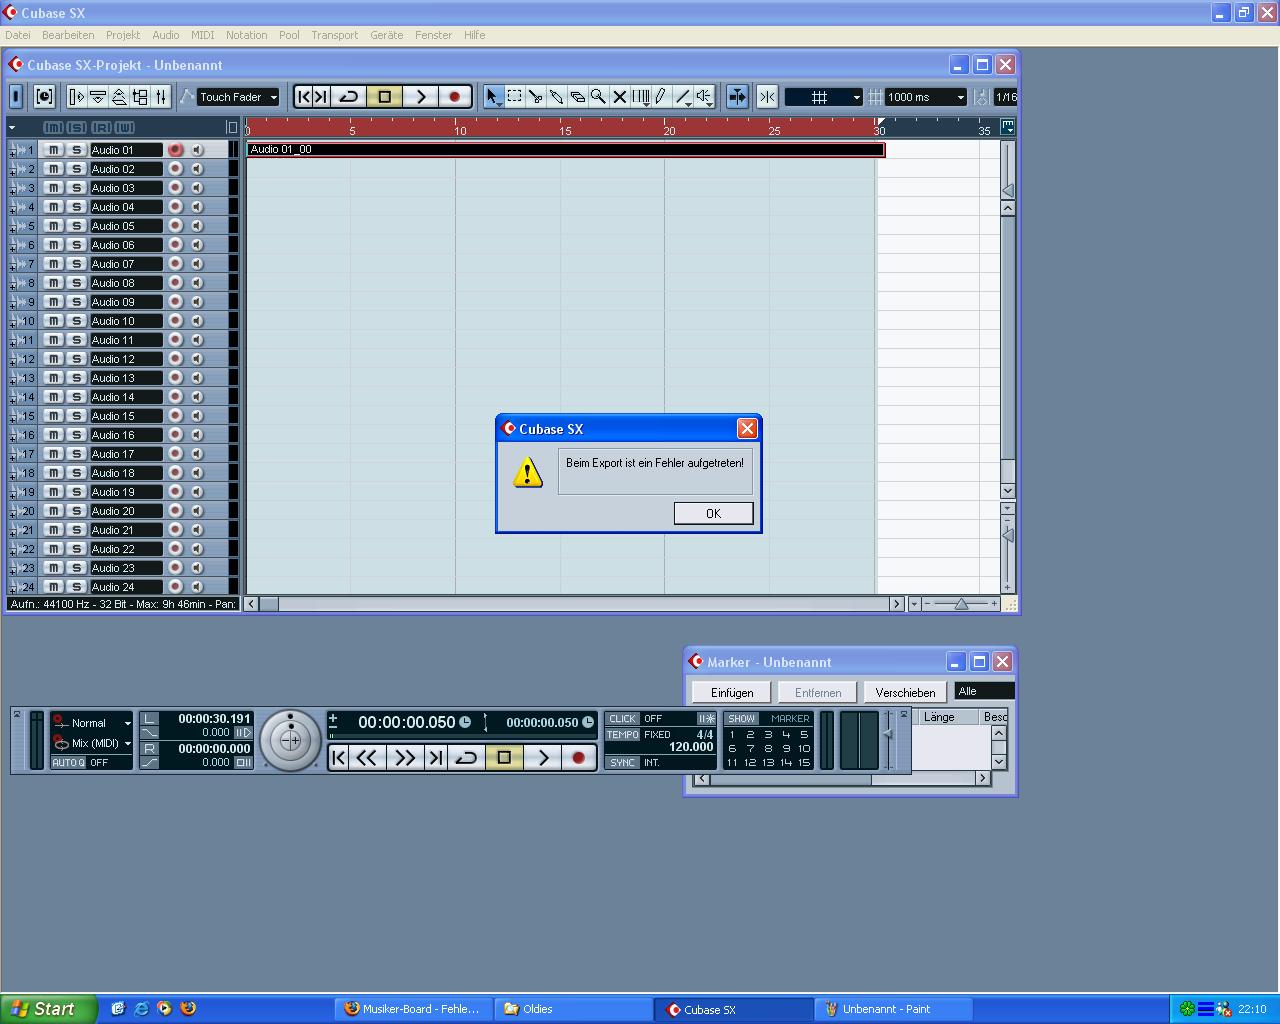Solo the Audio 05 track
This screenshot has width=1280, height=1024.
click(x=76, y=226)
